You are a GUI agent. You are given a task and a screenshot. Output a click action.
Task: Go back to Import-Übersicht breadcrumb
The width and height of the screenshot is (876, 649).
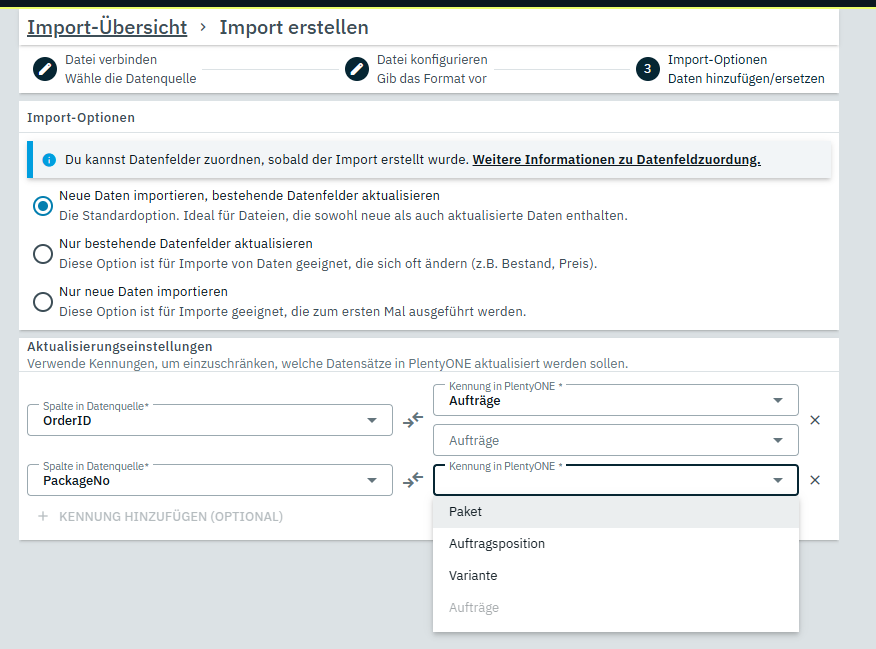tap(106, 28)
